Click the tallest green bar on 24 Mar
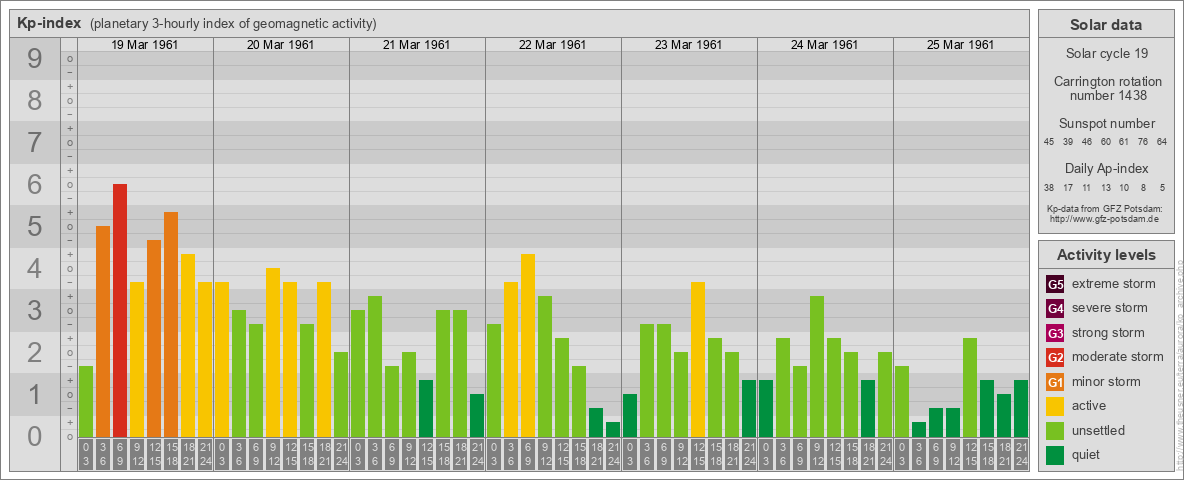 pyautogui.click(x=817, y=367)
